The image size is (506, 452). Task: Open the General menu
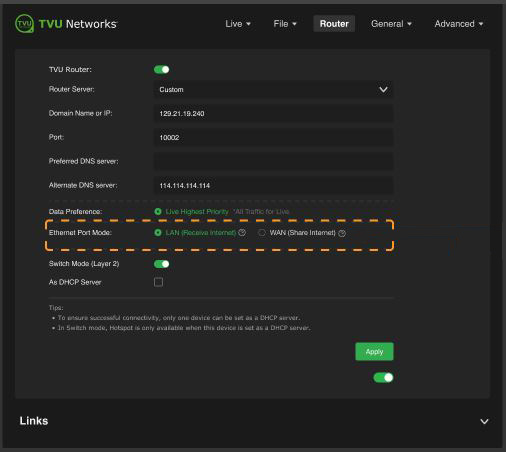point(391,24)
